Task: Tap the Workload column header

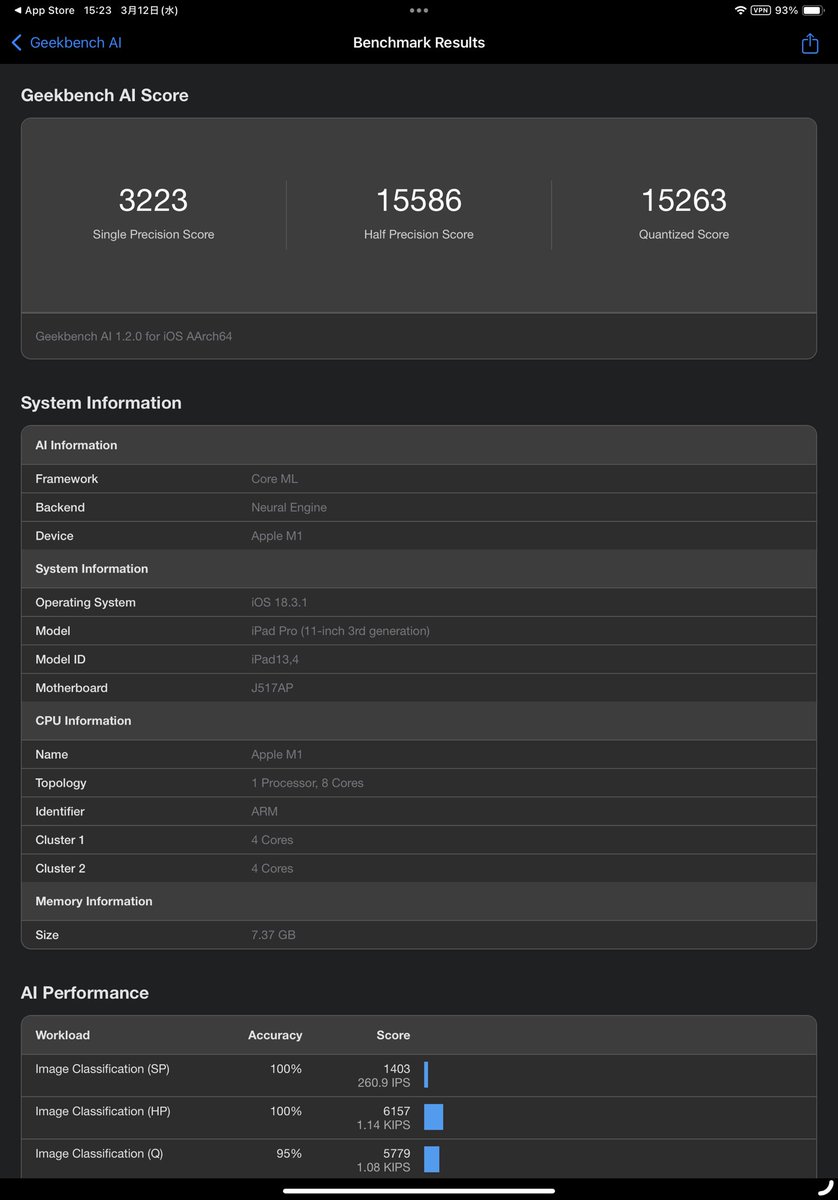Action: tap(62, 1035)
